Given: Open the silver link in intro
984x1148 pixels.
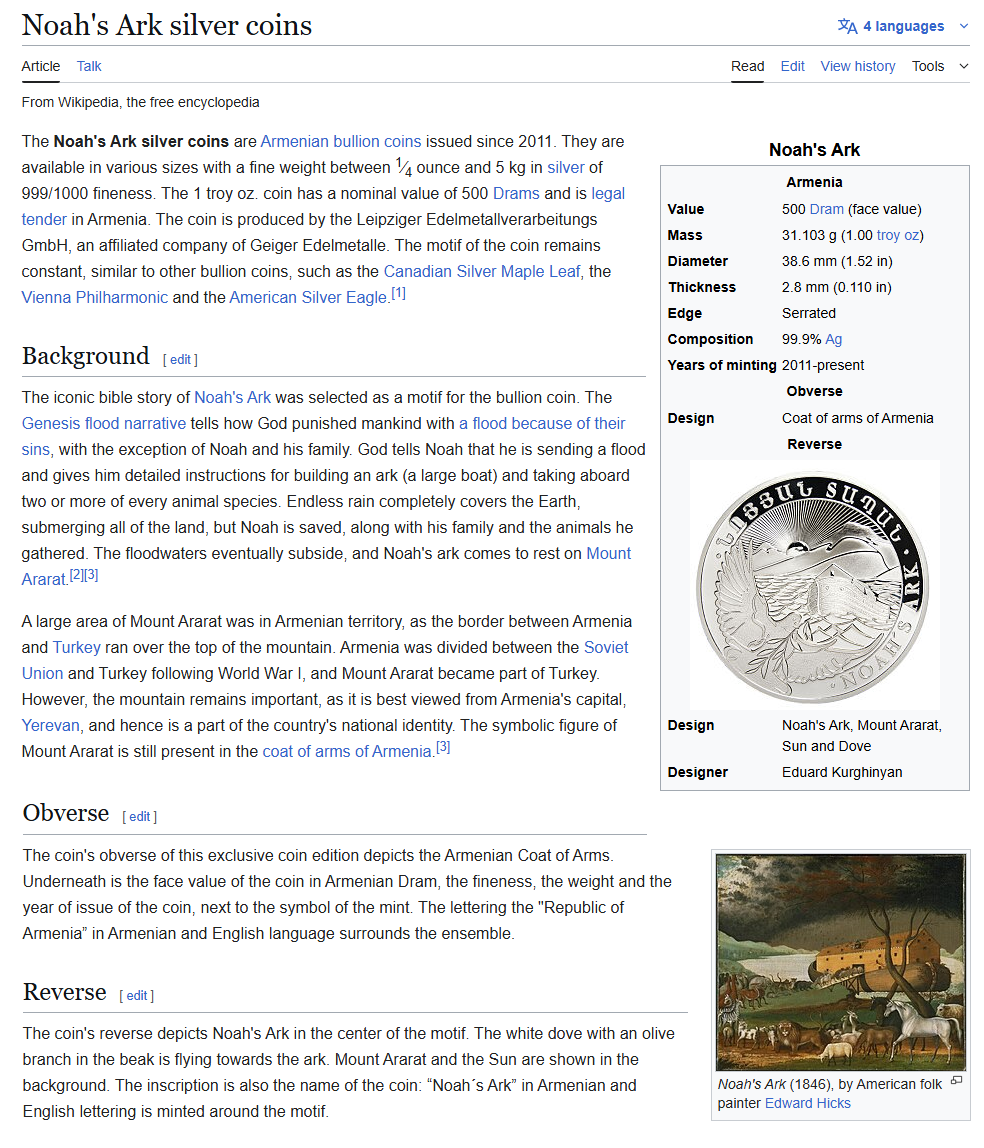Looking at the screenshot, I should click(566, 168).
